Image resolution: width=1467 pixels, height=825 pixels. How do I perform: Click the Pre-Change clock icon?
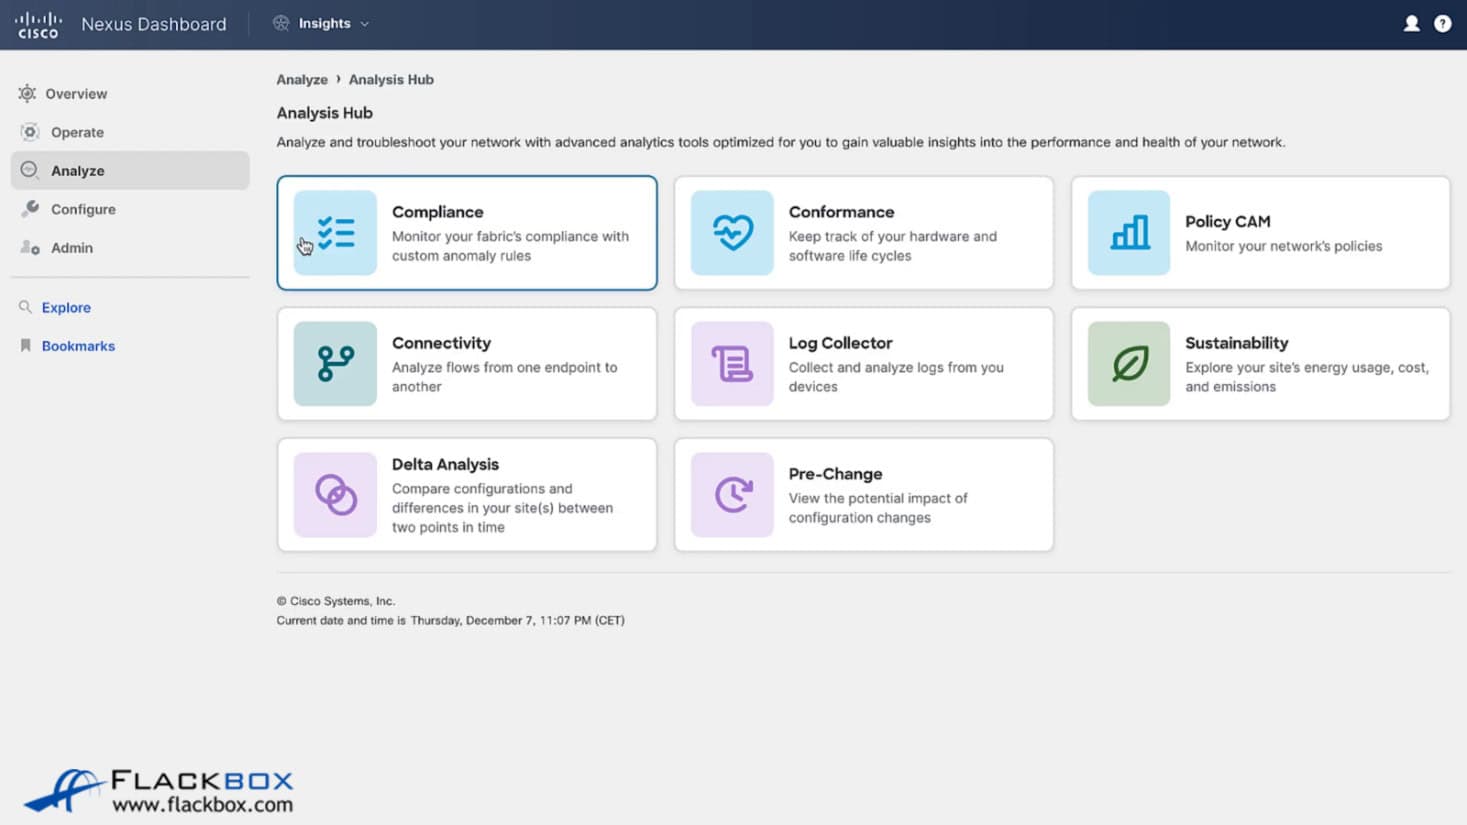click(732, 495)
